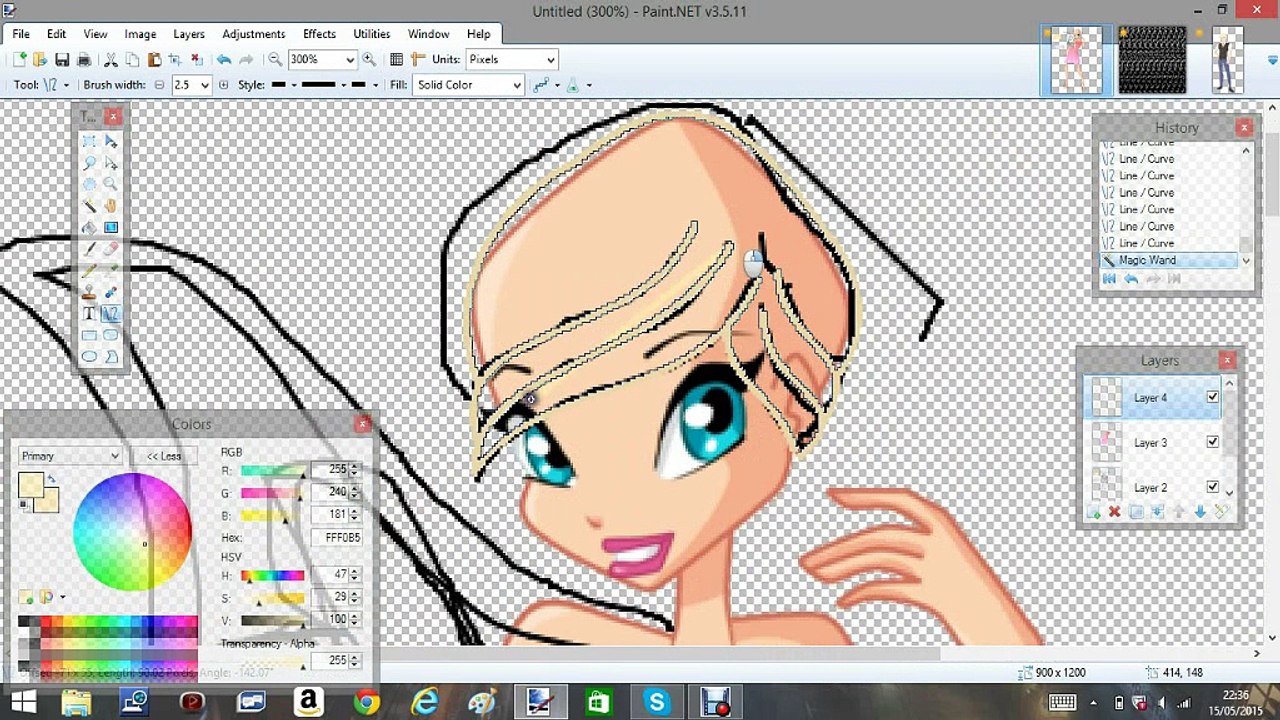
Task: Open the Adjustments menu
Action: click(x=254, y=34)
